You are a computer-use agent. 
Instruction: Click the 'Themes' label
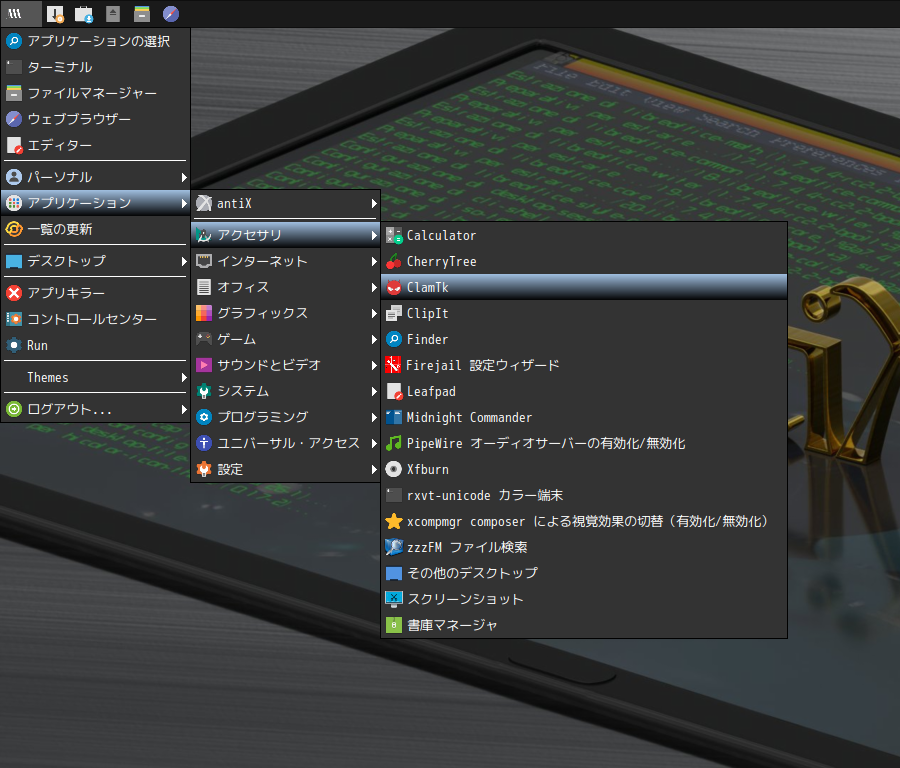pyautogui.click(x=48, y=377)
